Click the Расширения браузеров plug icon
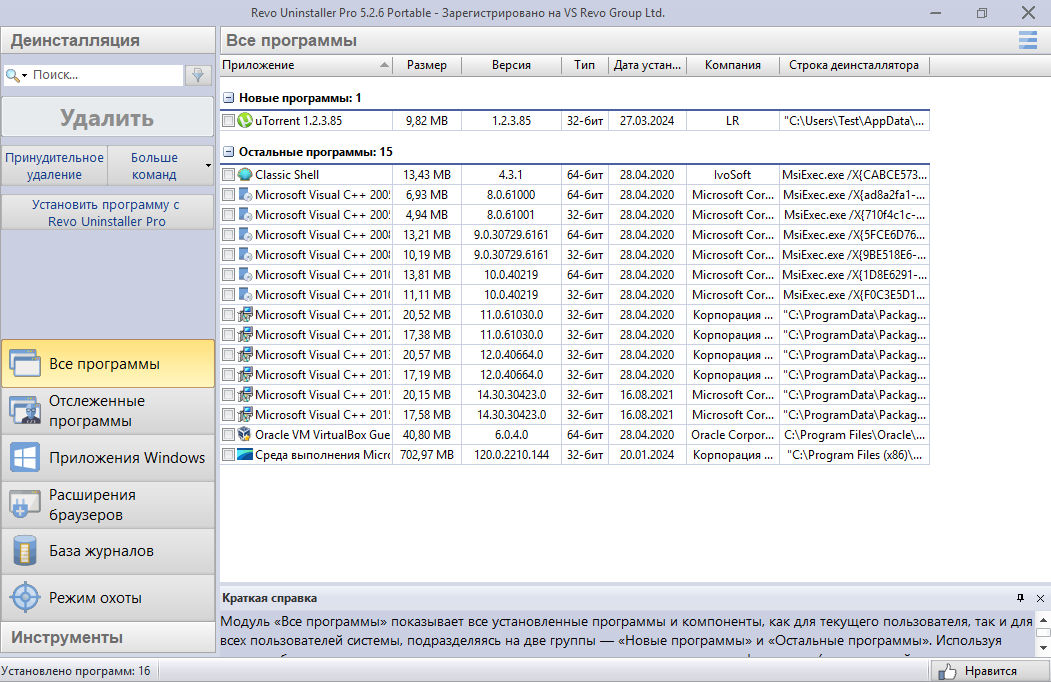1051x682 pixels. coord(25,505)
